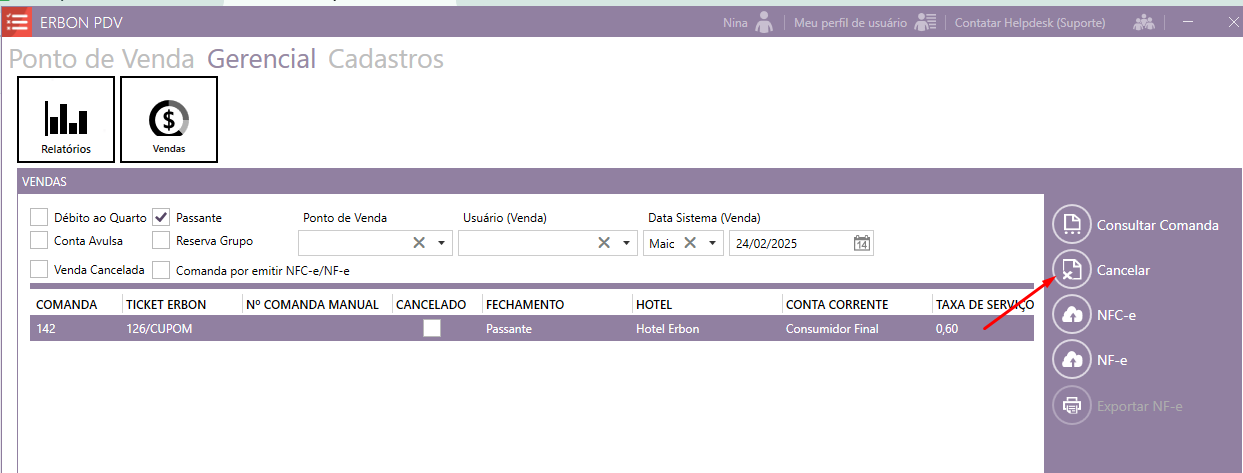Click the Cancelar sale icon

click(x=1071, y=270)
